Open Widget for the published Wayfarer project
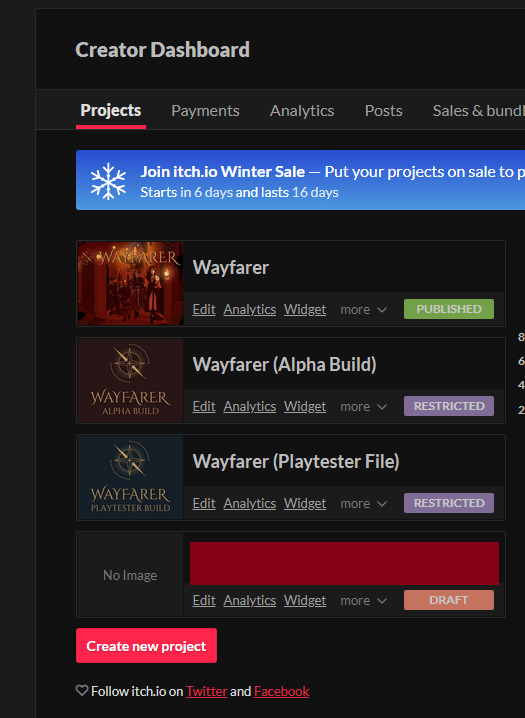 pyautogui.click(x=305, y=310)
